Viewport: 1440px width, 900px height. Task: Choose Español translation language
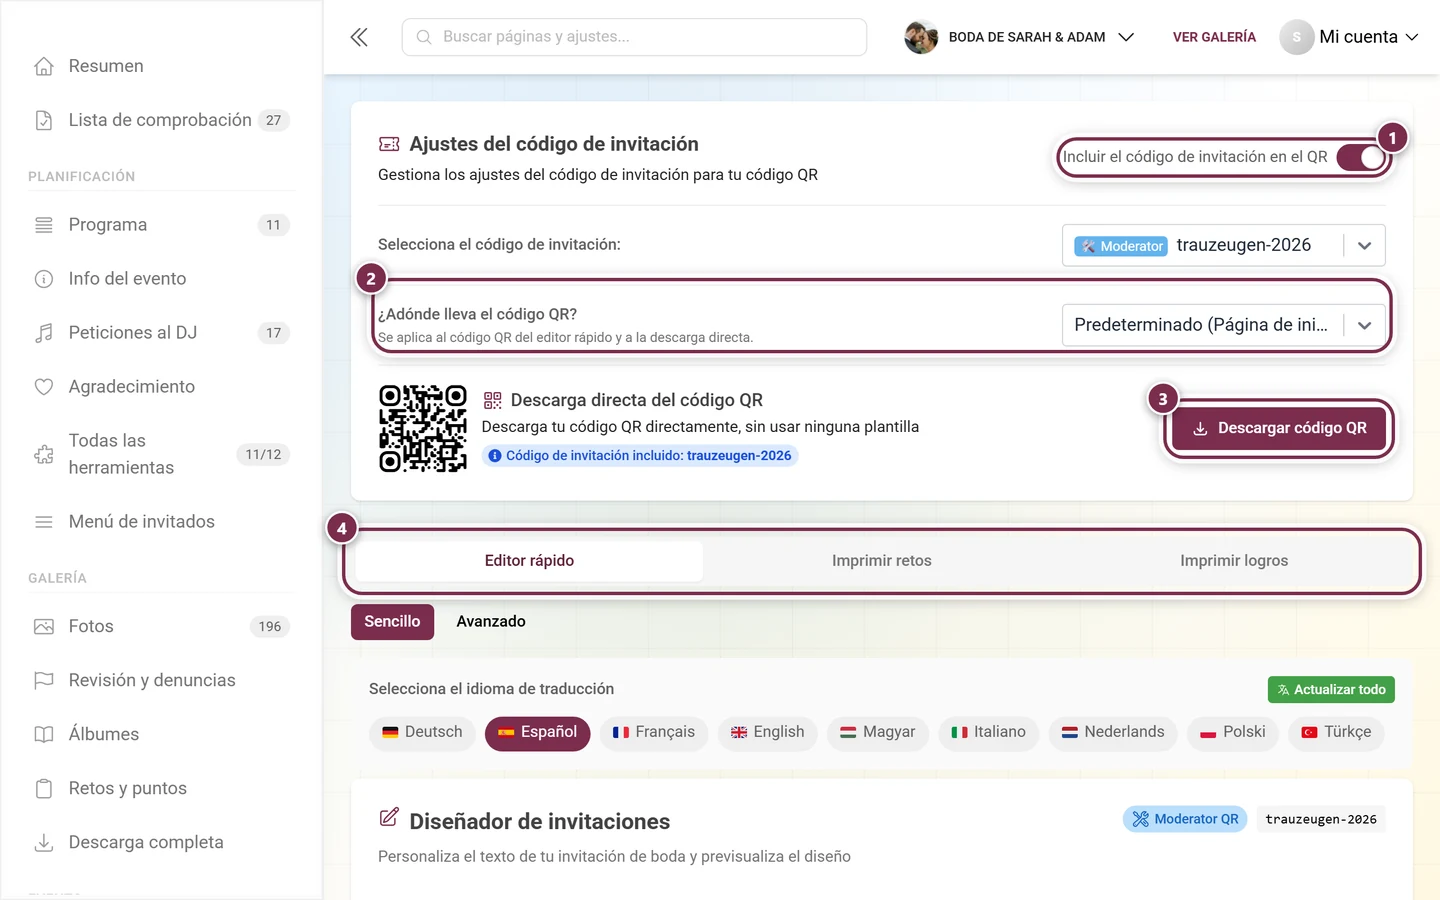tap(538, 733)
